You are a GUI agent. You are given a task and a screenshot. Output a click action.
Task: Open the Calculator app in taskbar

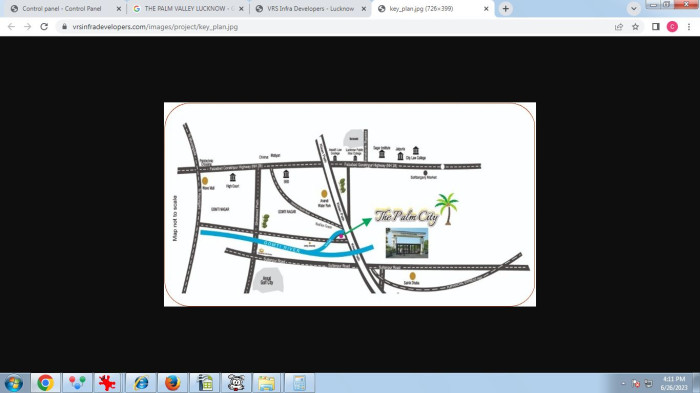299,383
